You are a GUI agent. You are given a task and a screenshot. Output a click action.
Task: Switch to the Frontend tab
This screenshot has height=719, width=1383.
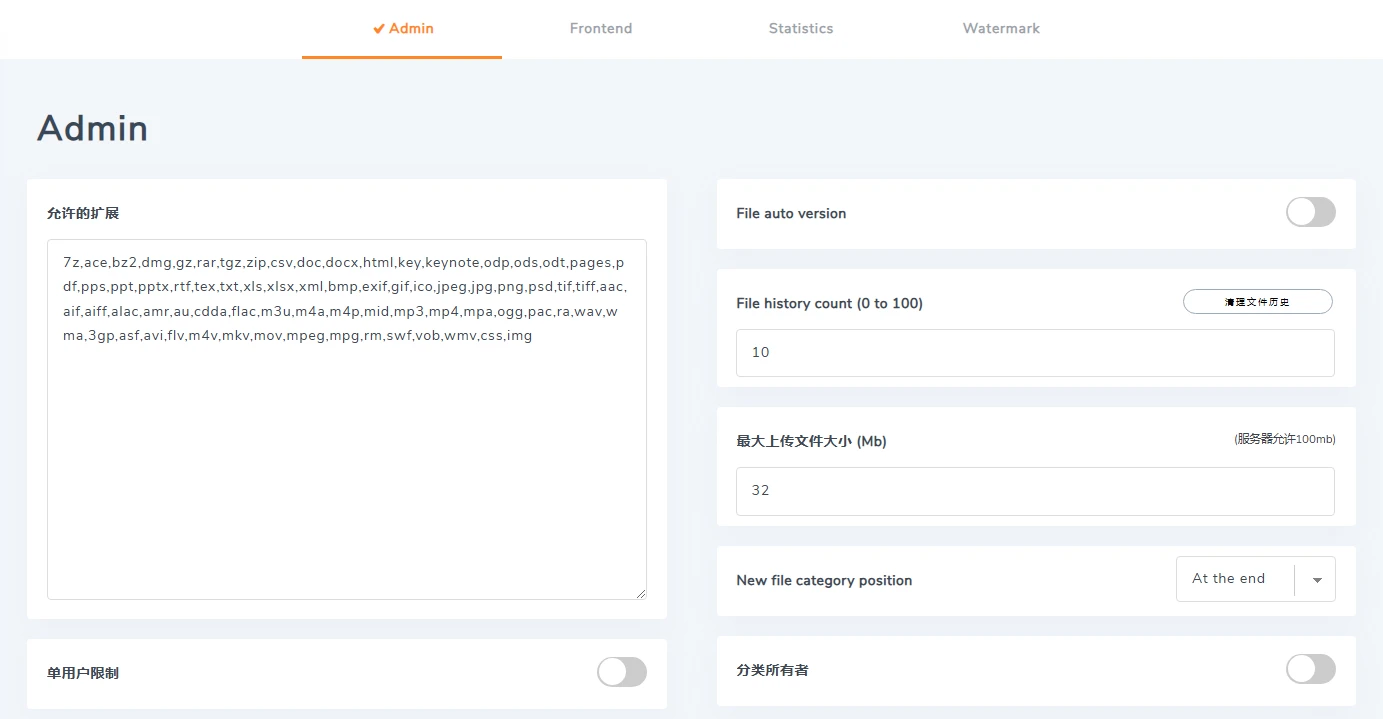pos(600,28)
